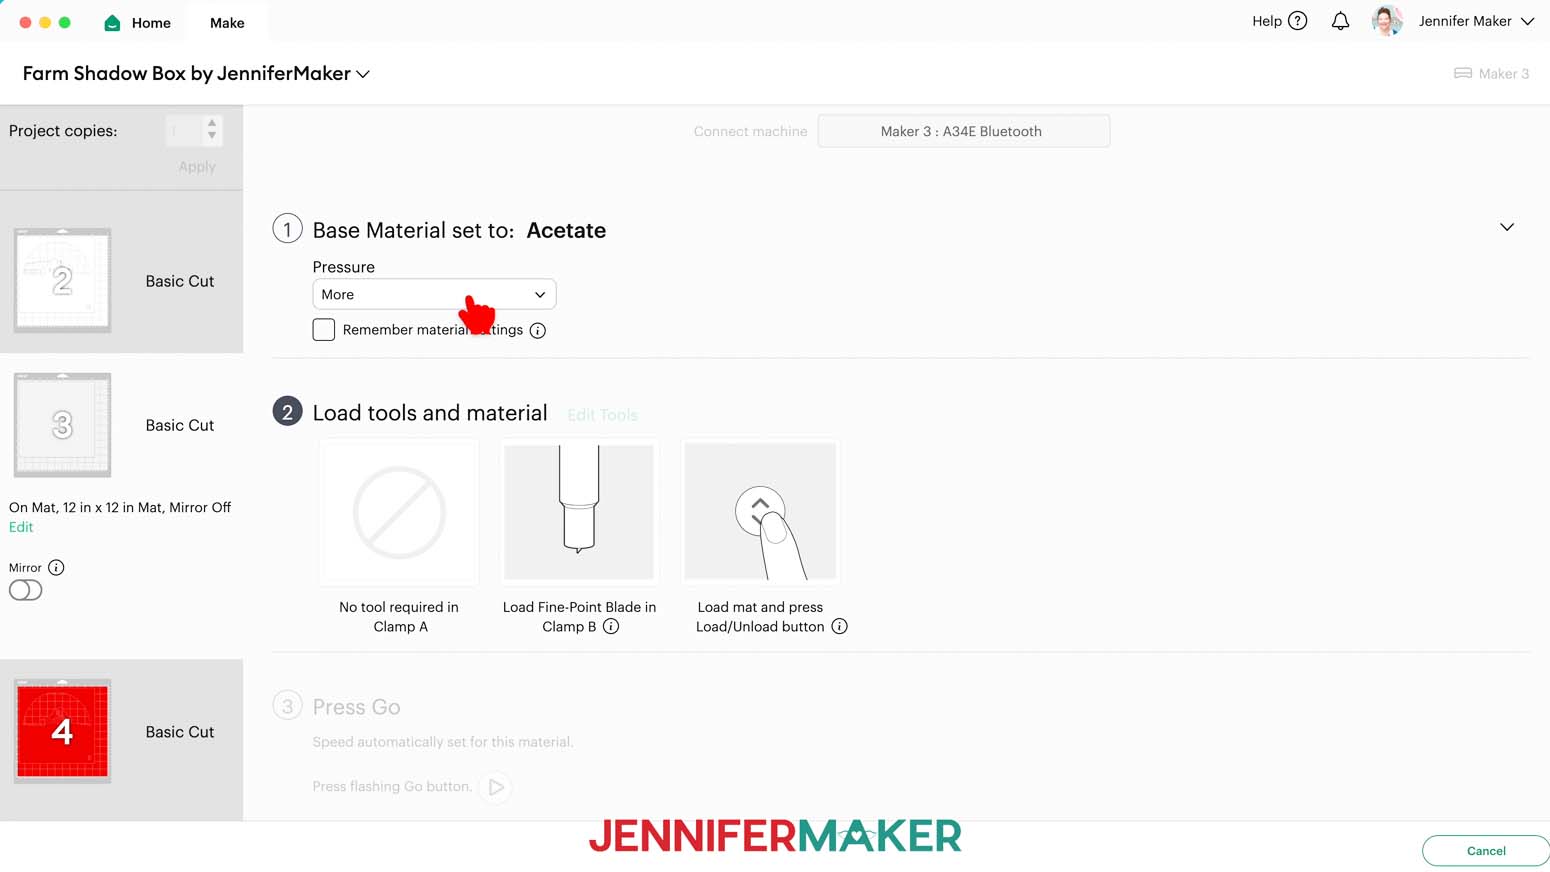The height and width of the screenshot is (872, 1550).
Task: Open the Pressure dropdown set to More
Action: 434,295
